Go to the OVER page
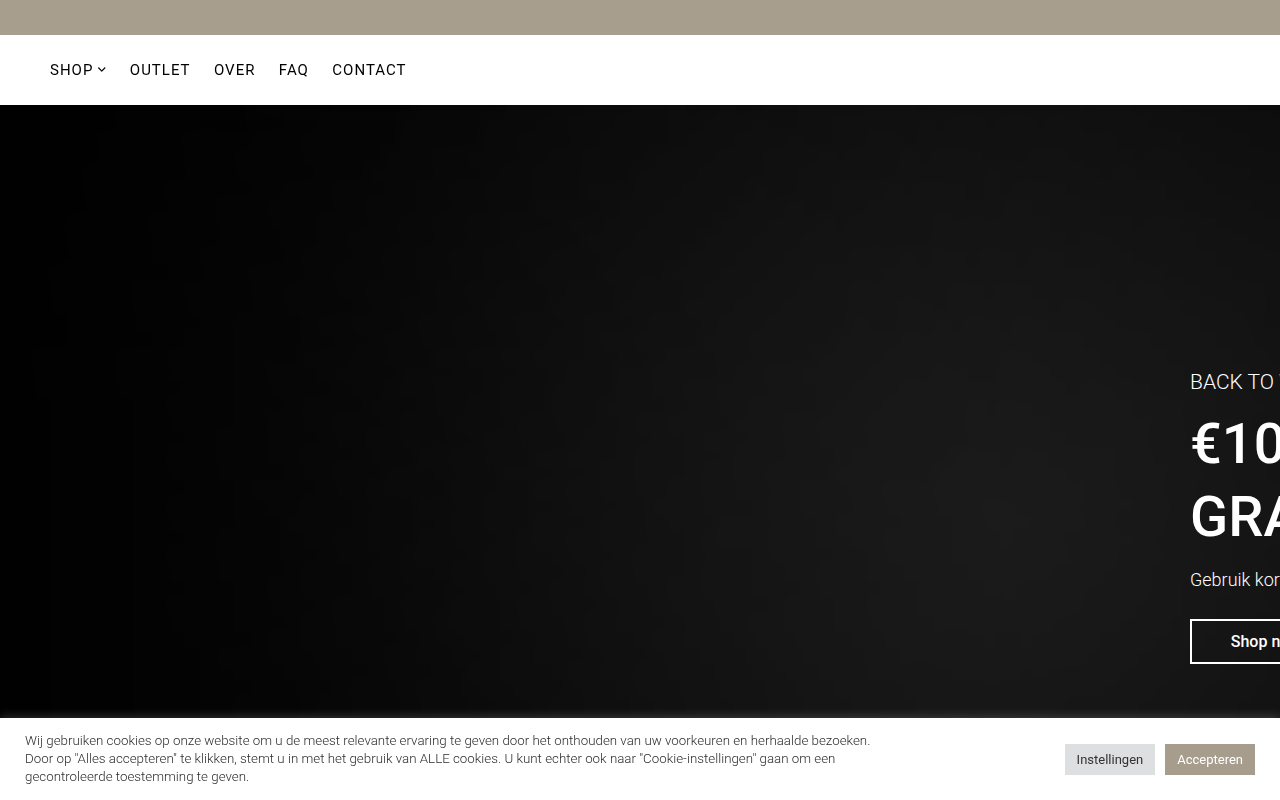The width and height of the screenshot is (1280, 800). 234,70
